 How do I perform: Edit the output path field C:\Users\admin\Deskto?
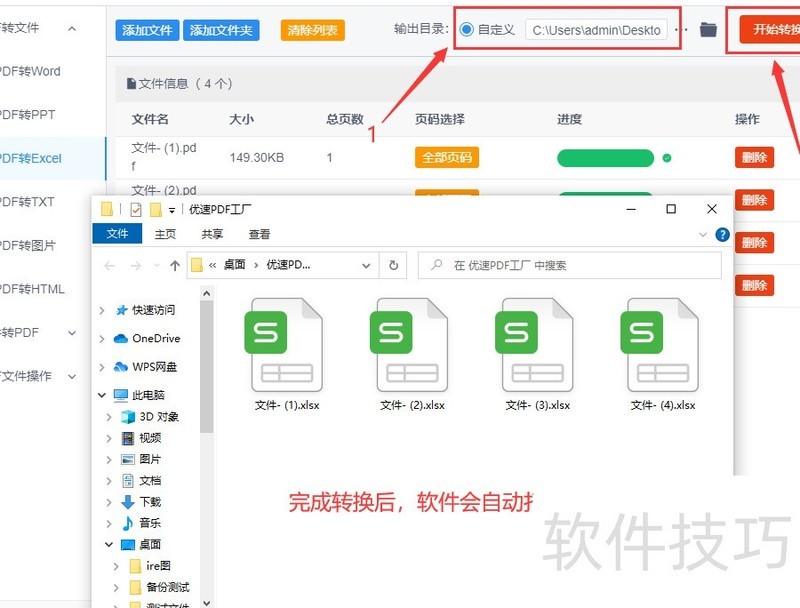[596, 30]
